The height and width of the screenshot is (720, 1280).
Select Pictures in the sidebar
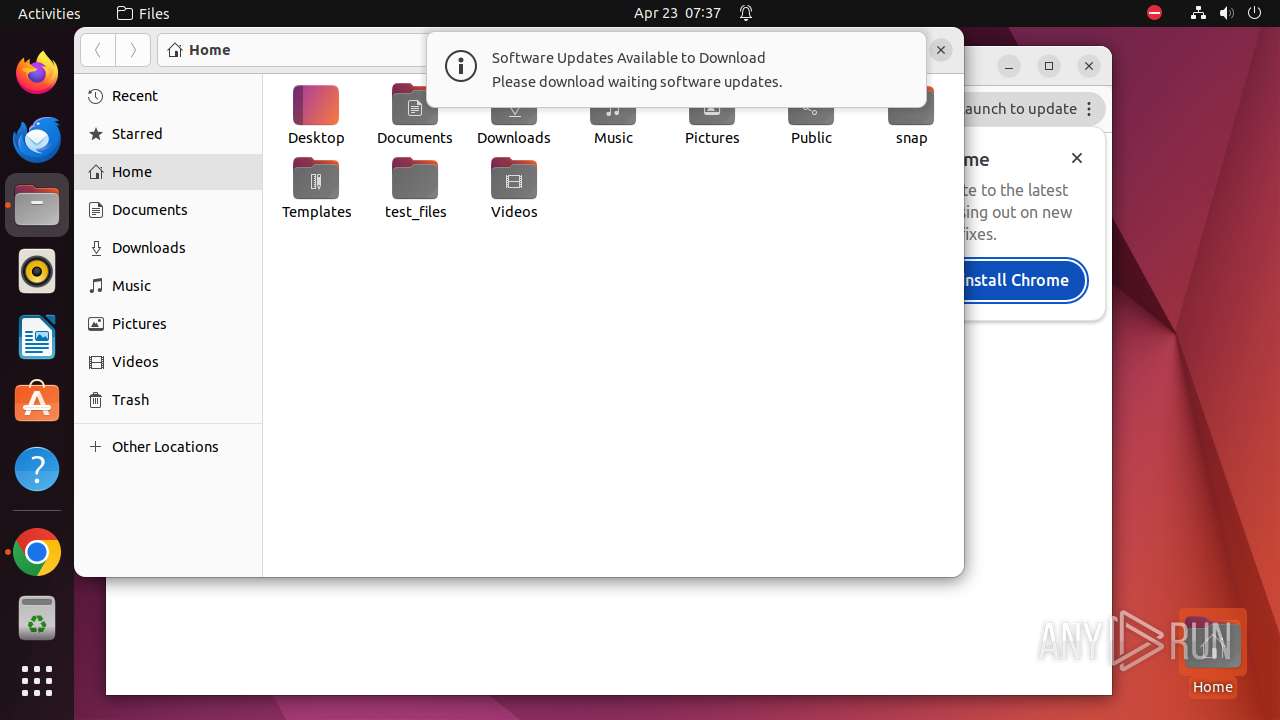pos(168,324)
